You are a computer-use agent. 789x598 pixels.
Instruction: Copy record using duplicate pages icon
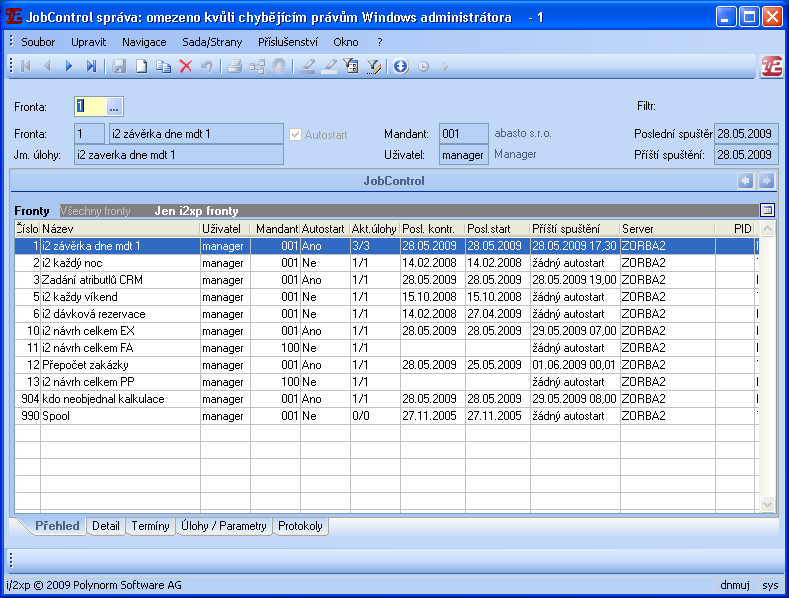point(164,66)
